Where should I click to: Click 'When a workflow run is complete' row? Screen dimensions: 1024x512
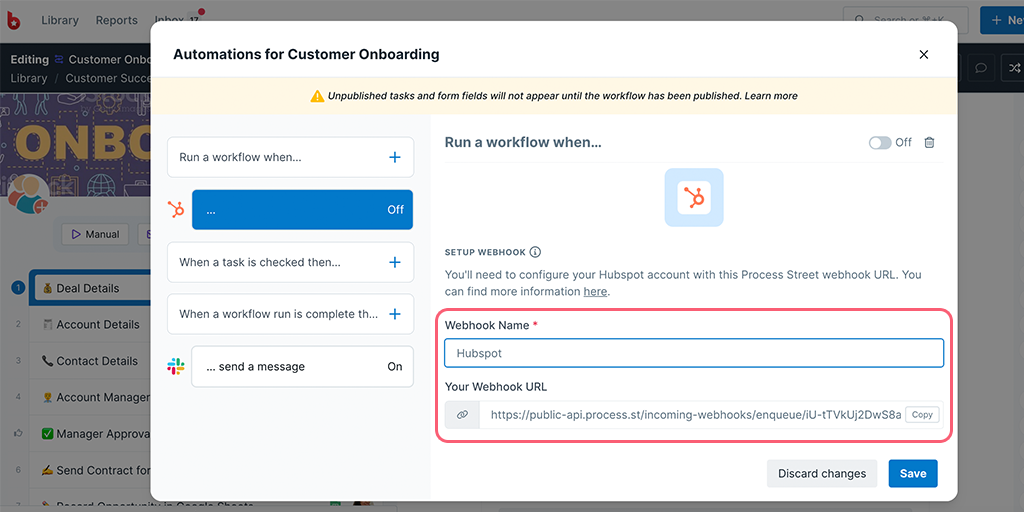pos(291,314)
